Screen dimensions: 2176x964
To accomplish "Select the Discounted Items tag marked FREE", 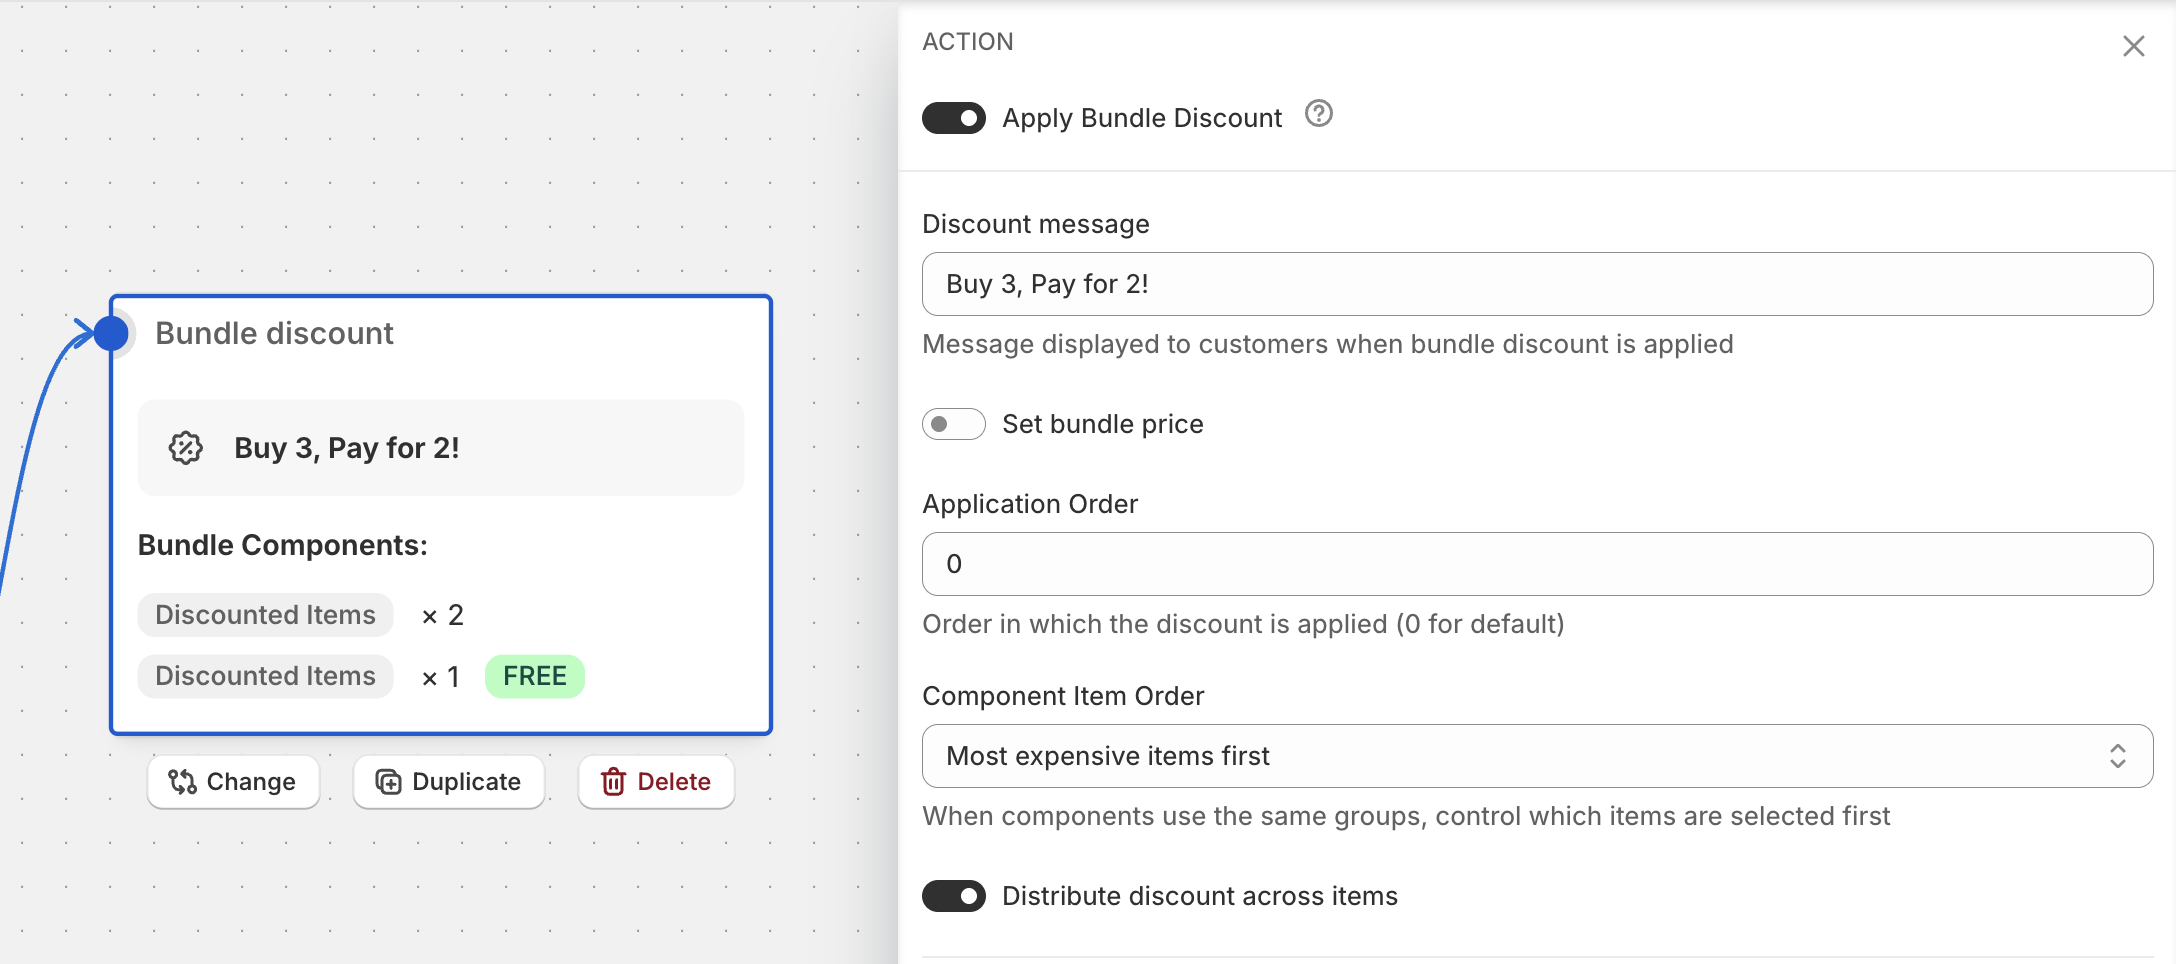I will click(265, 677).
